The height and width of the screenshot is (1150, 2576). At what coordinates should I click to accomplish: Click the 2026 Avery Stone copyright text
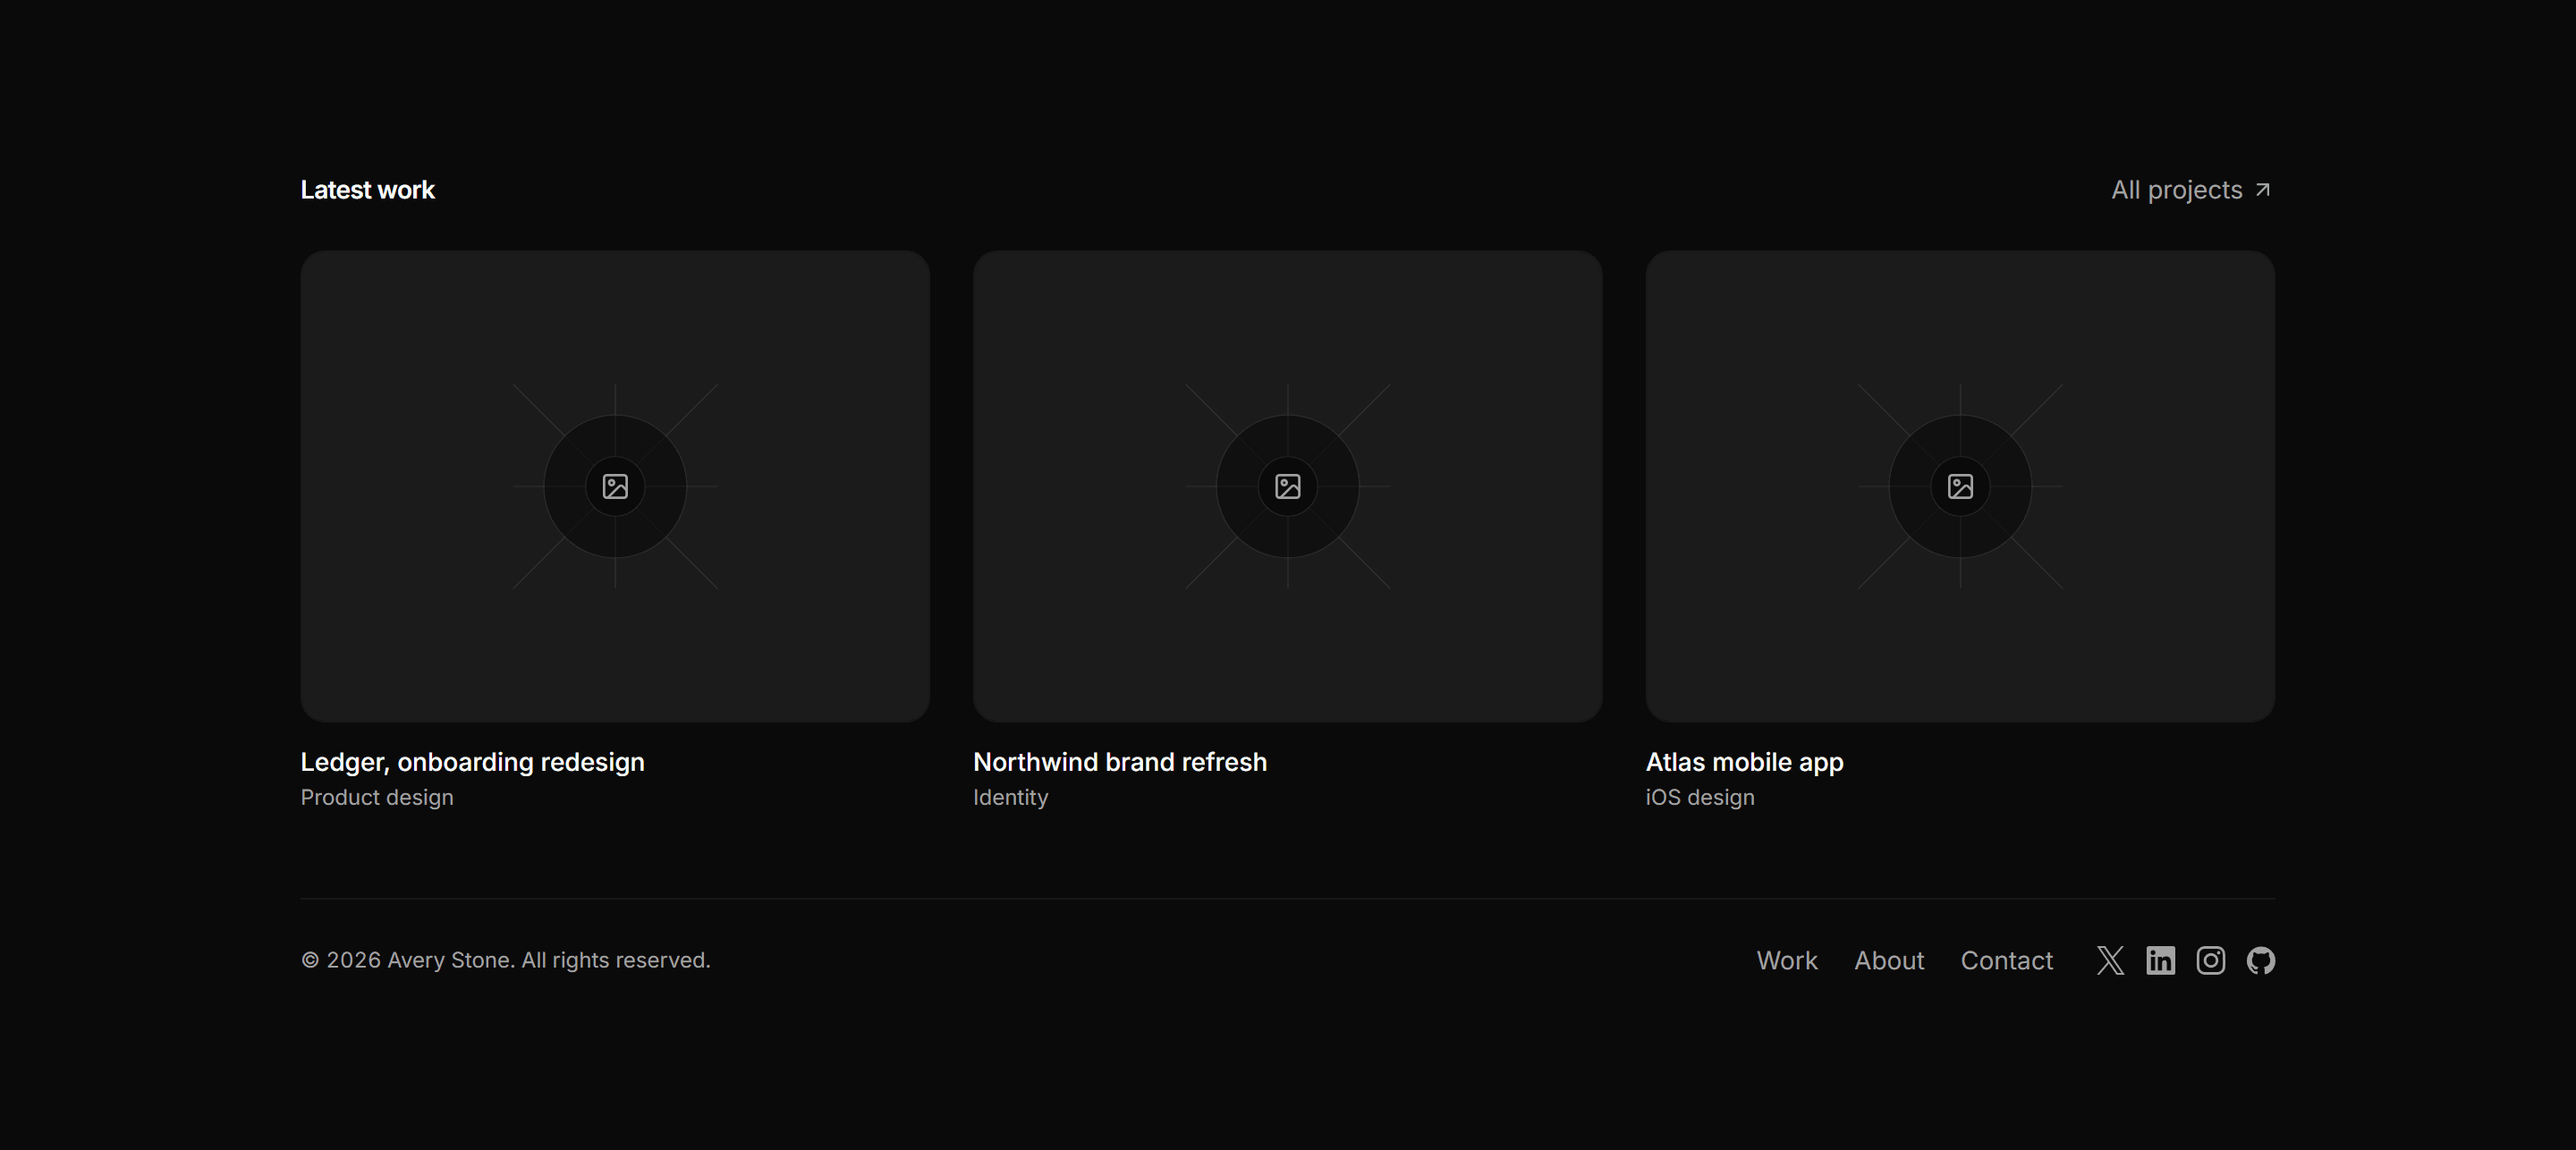505,960
